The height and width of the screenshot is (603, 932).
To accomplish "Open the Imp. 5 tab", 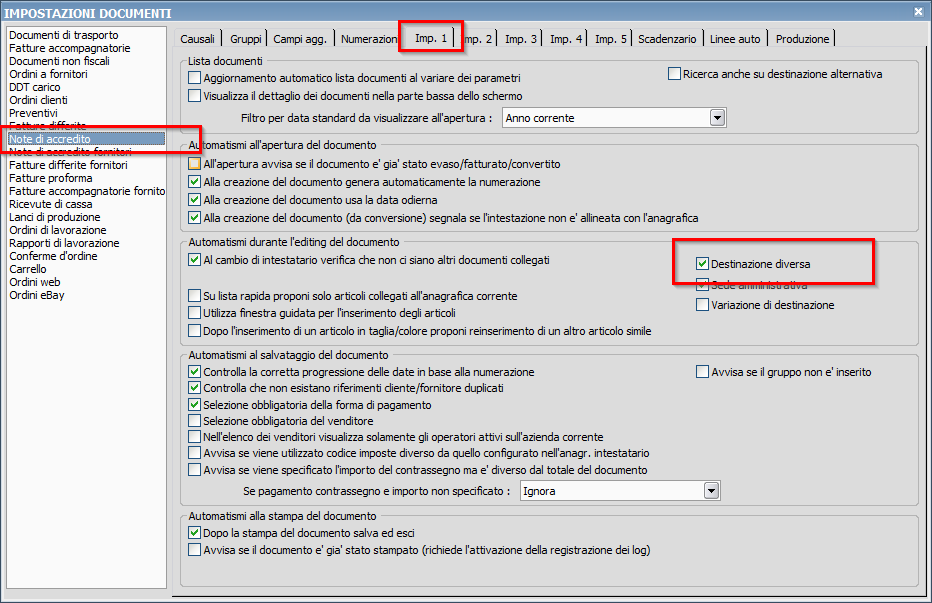I will tap(610, 39).
